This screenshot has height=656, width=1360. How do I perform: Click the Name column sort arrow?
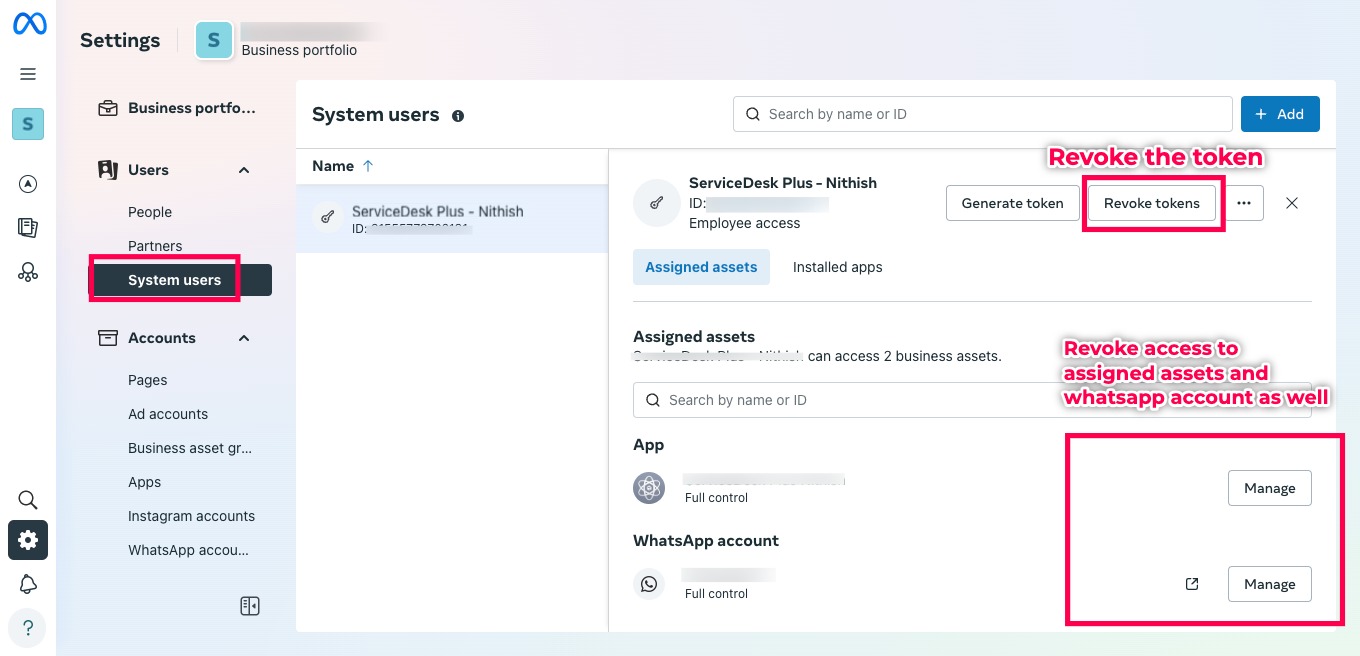coord(368,166)
